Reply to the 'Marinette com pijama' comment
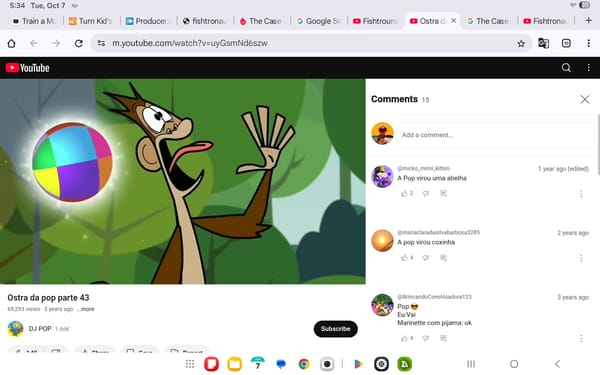 tap(443, 338)
